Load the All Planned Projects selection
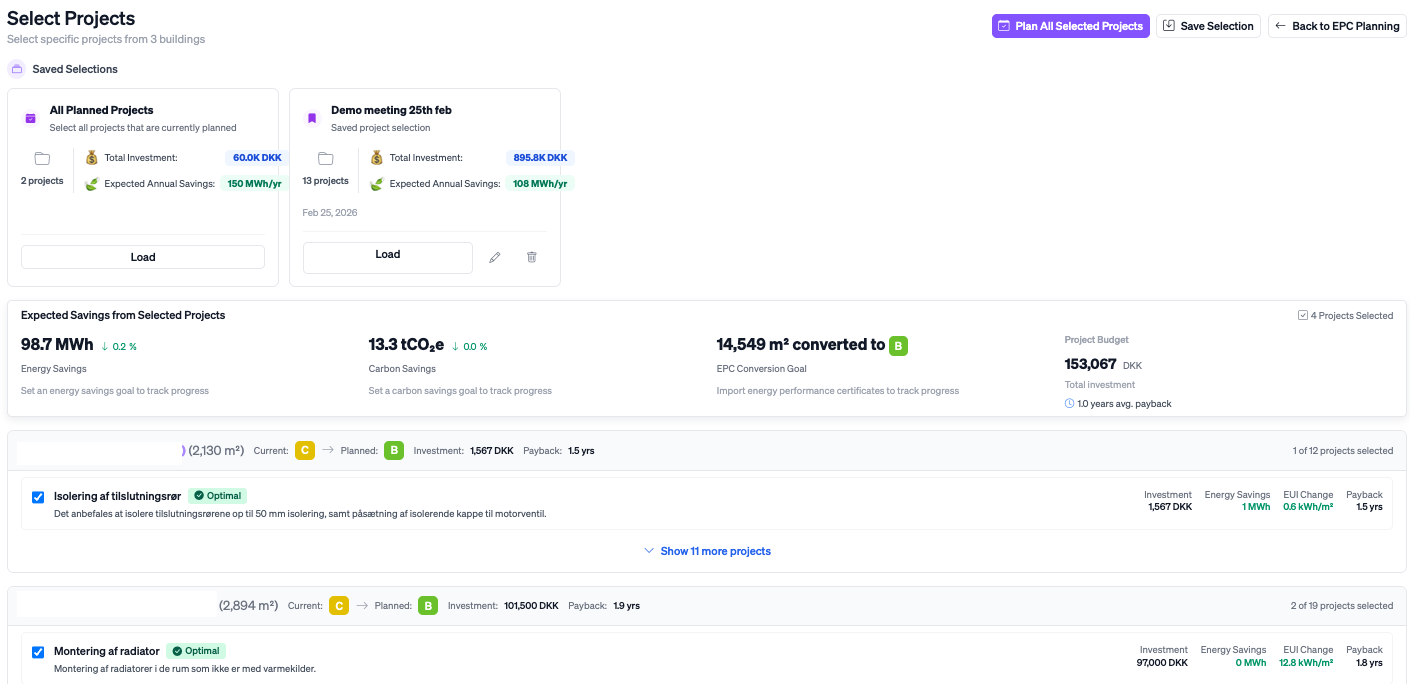 coord(143,257)
